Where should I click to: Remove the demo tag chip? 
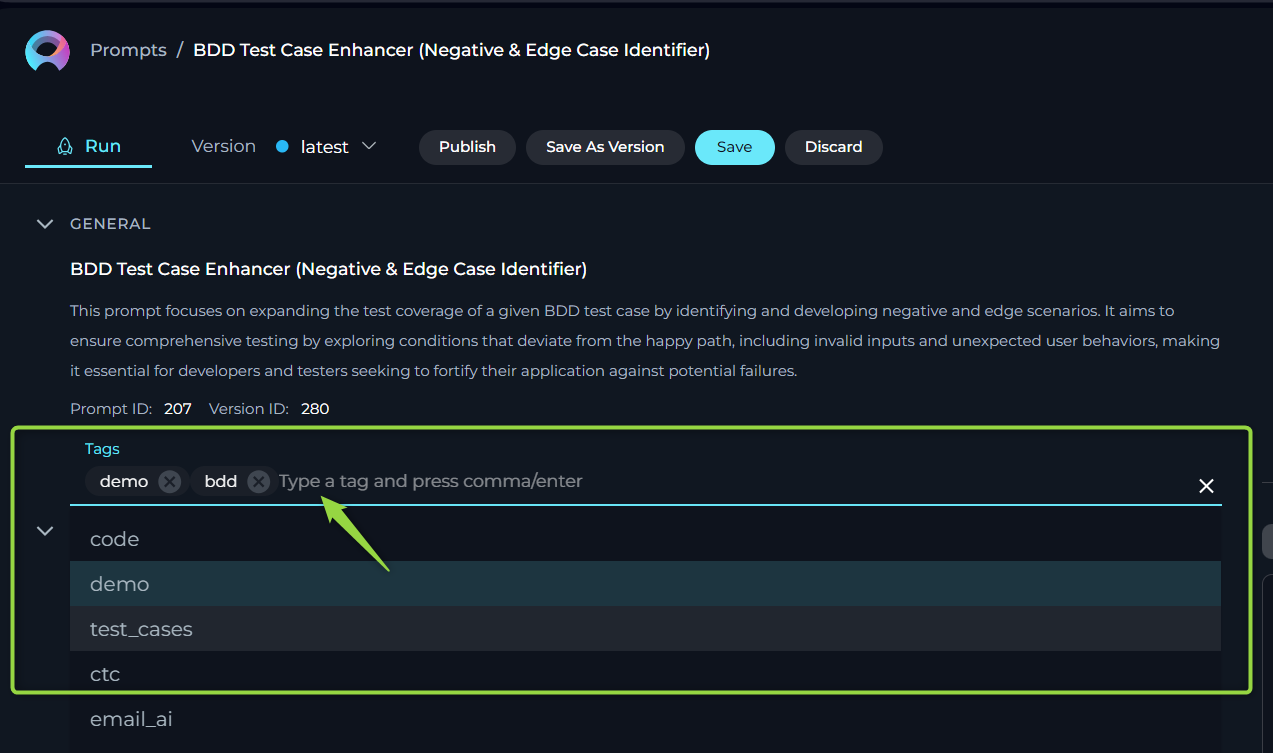click(170, 482)
